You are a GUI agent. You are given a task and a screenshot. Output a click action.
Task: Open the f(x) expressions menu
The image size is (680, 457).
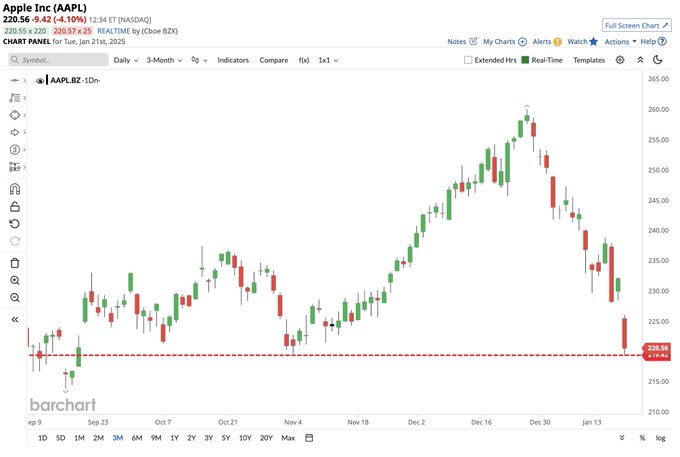point(304,60)
